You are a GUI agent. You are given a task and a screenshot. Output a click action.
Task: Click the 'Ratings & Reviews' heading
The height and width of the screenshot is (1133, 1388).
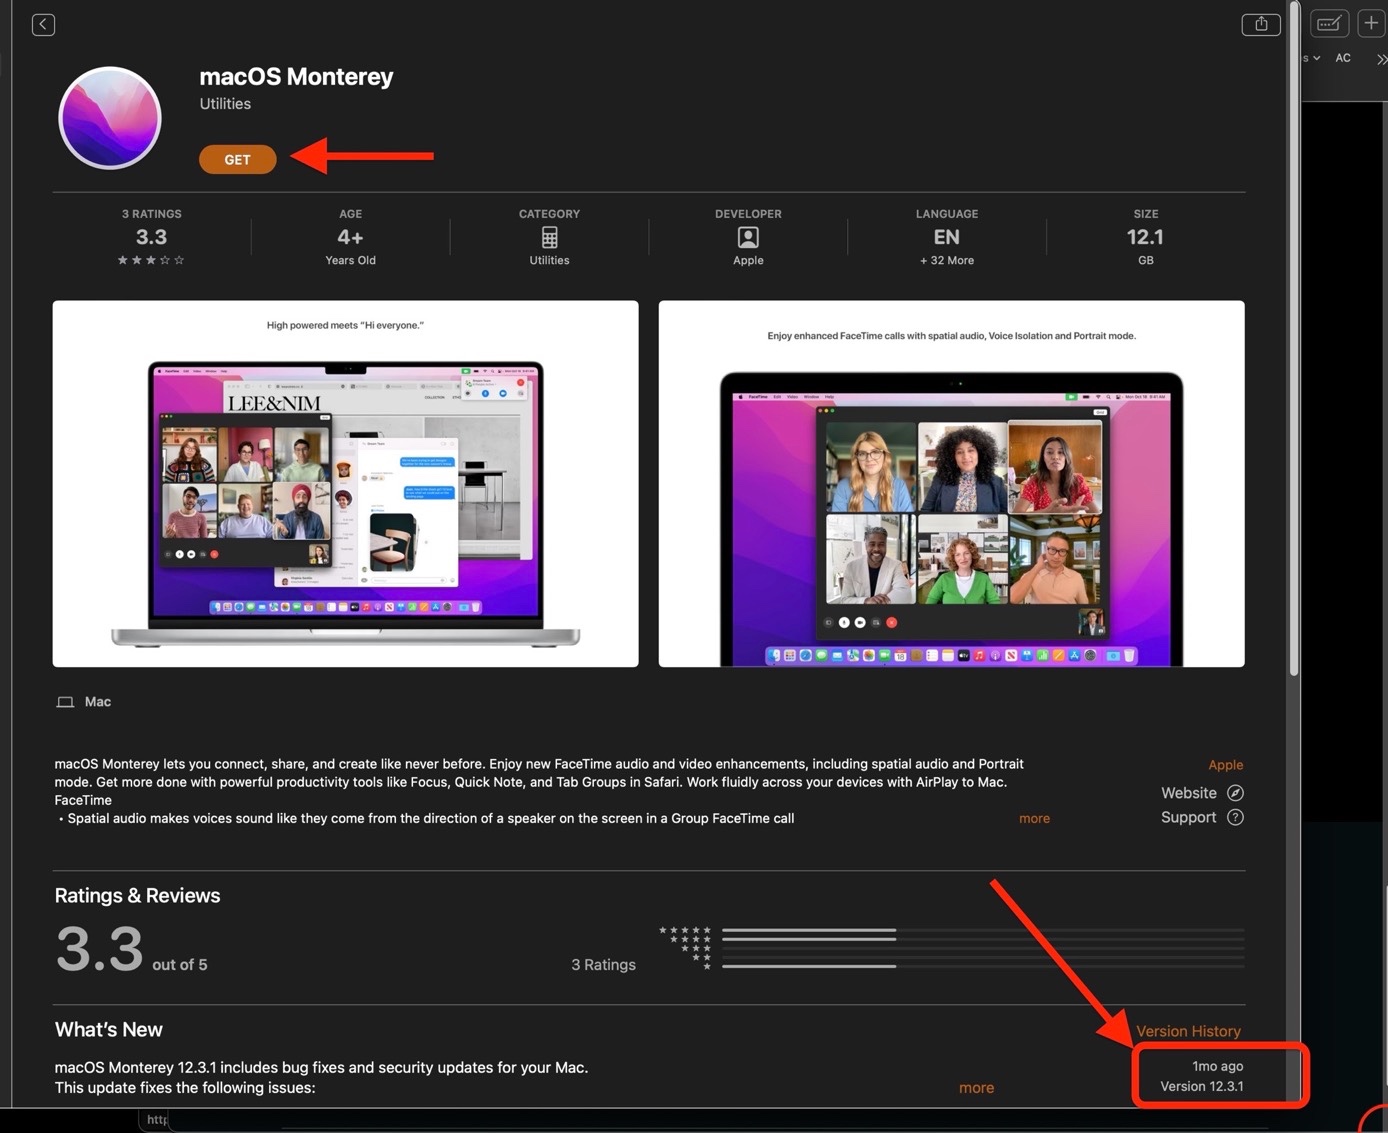[x=137, y=896]
